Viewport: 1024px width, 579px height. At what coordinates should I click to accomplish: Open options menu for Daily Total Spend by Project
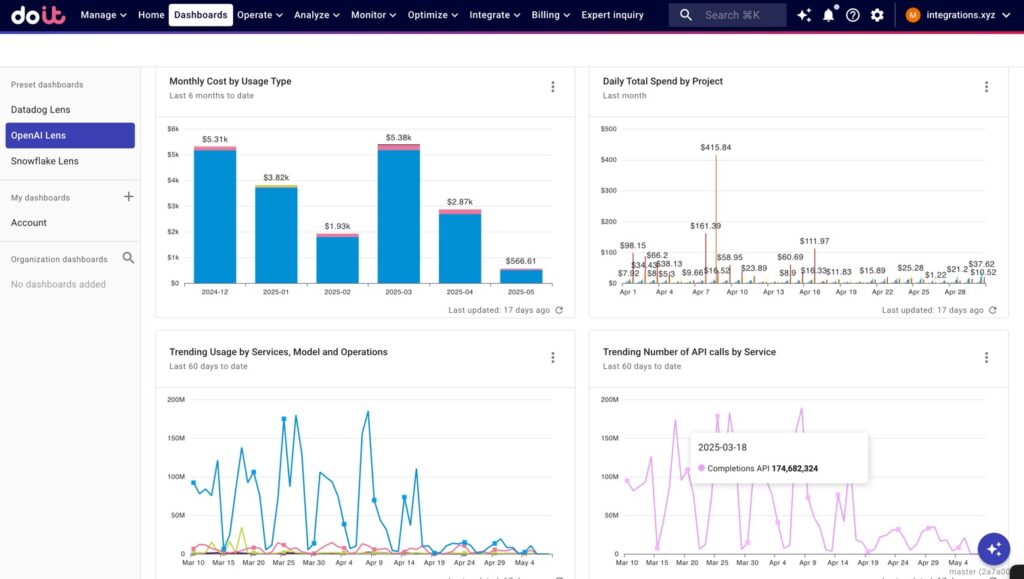pos(986,87)
